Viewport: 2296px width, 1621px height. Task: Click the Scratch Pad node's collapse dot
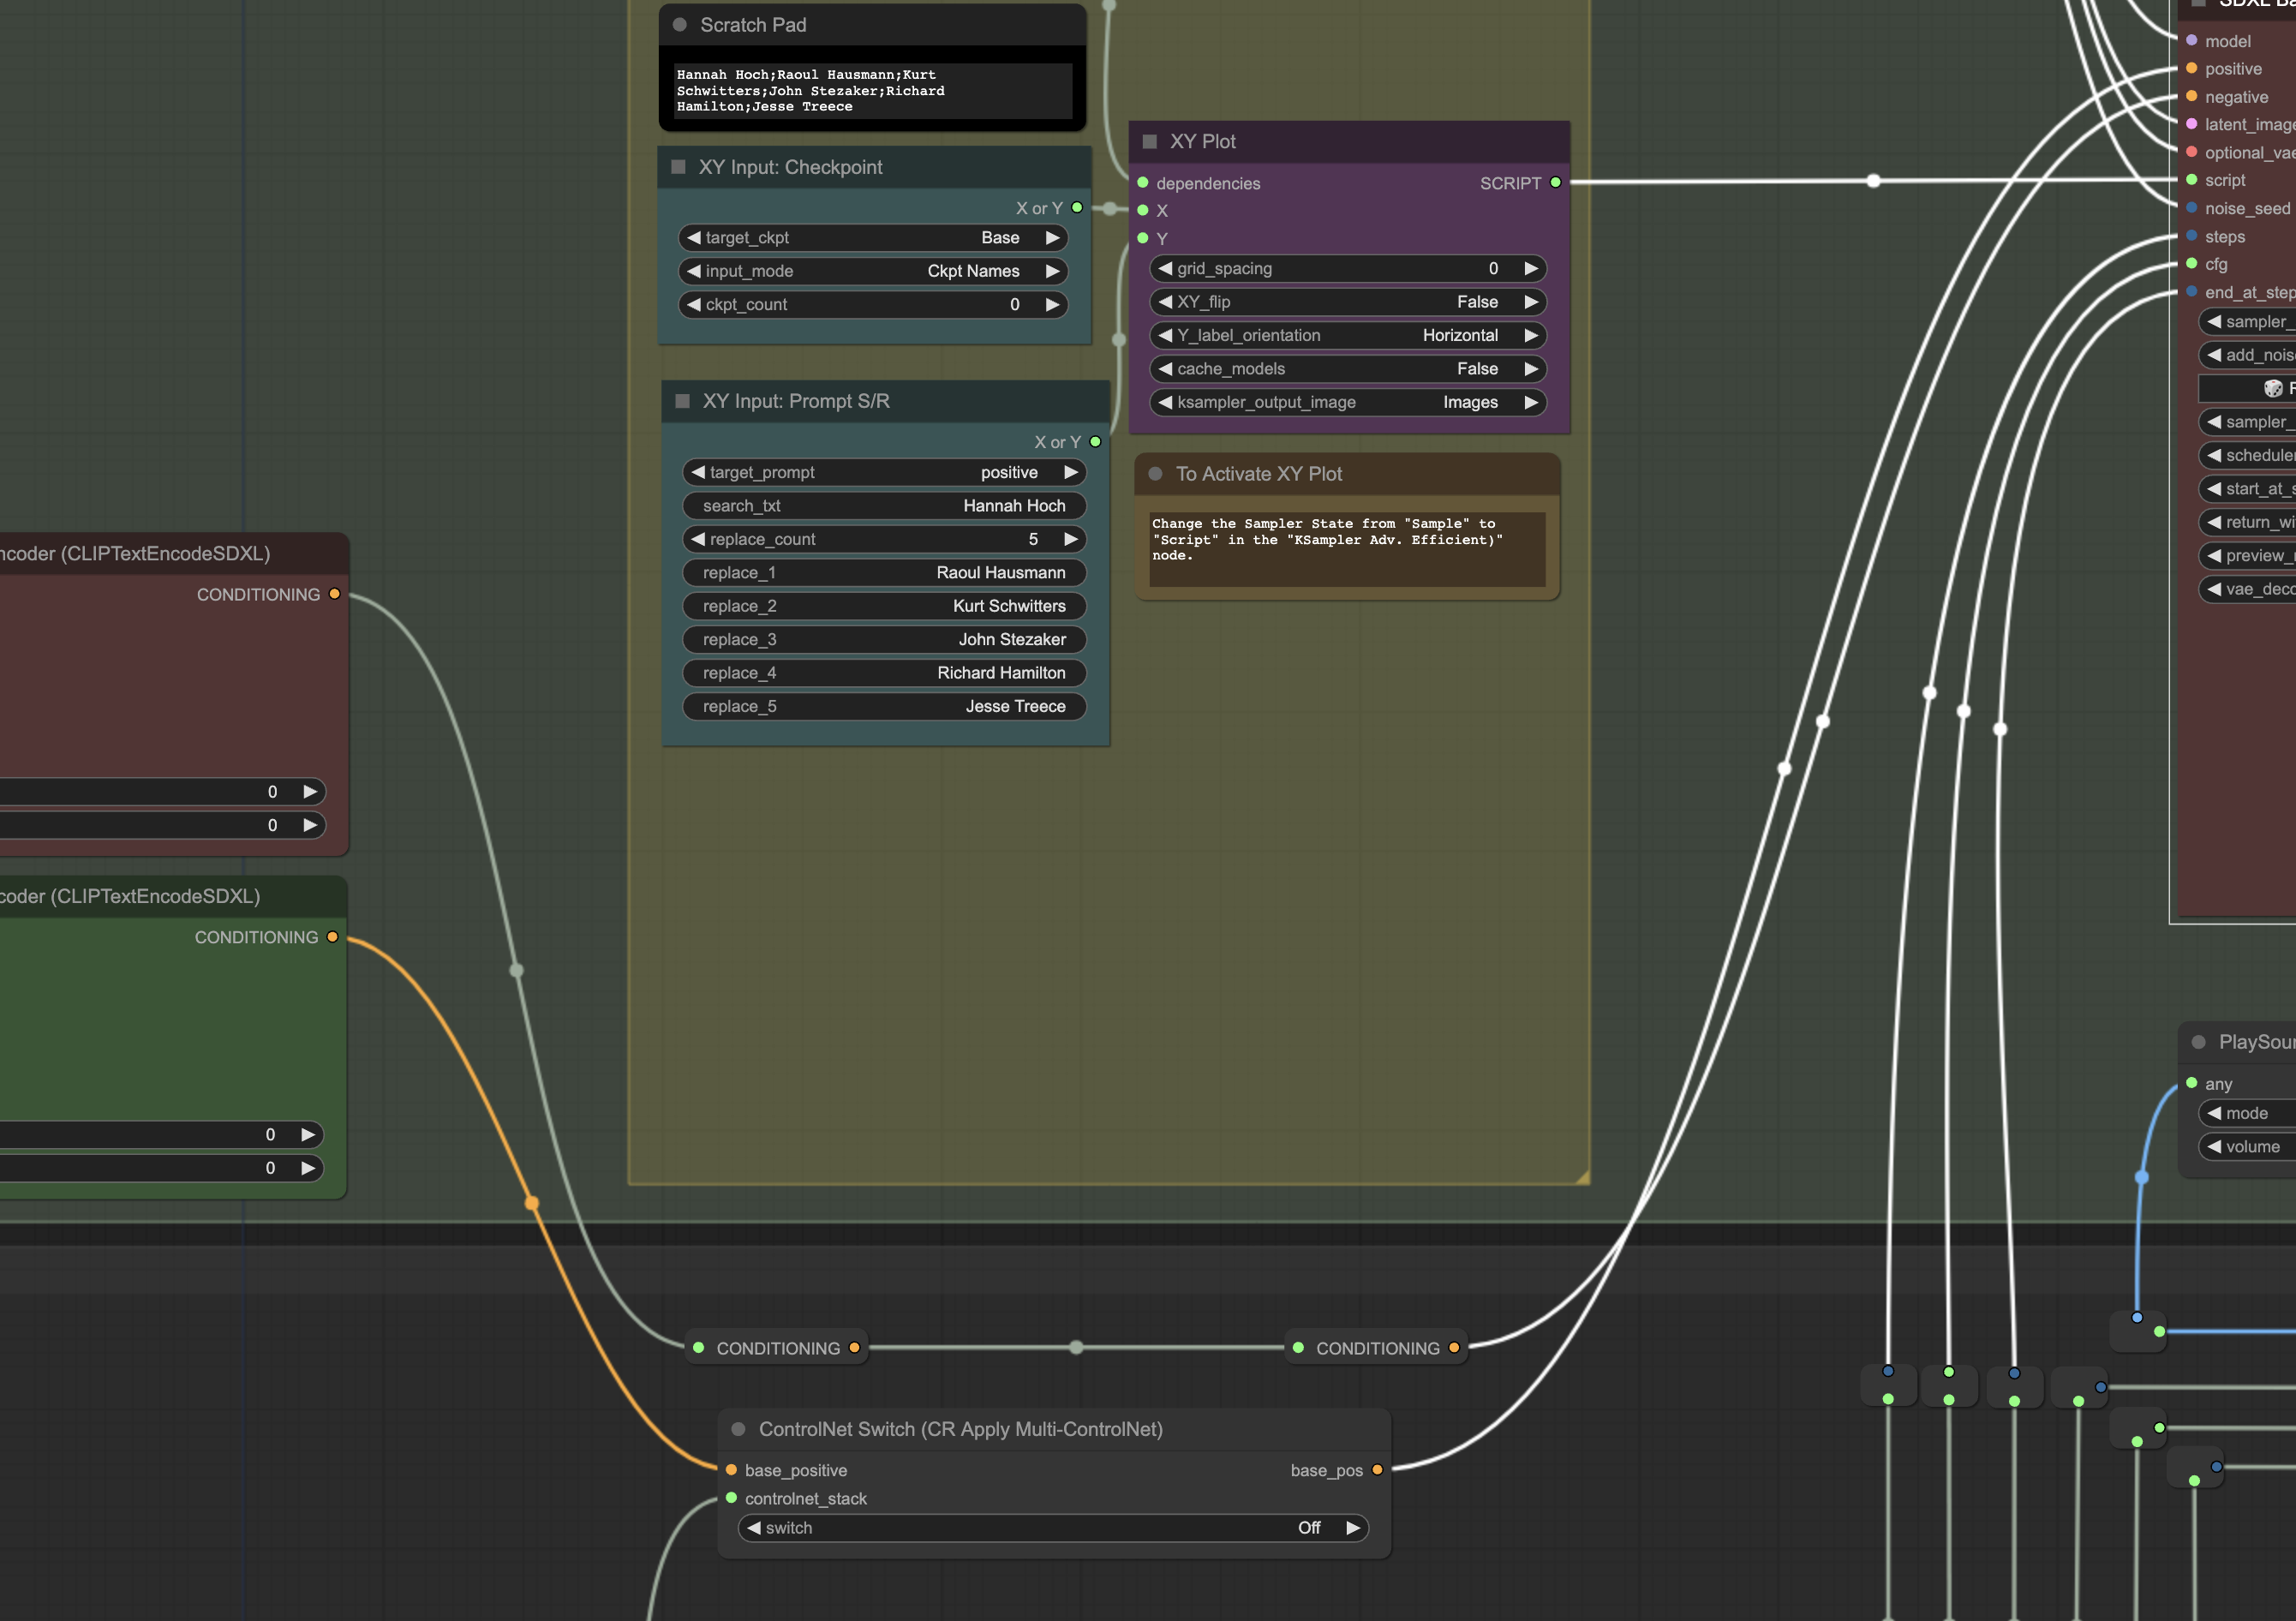pyautogui.click(x=680, y=25)
